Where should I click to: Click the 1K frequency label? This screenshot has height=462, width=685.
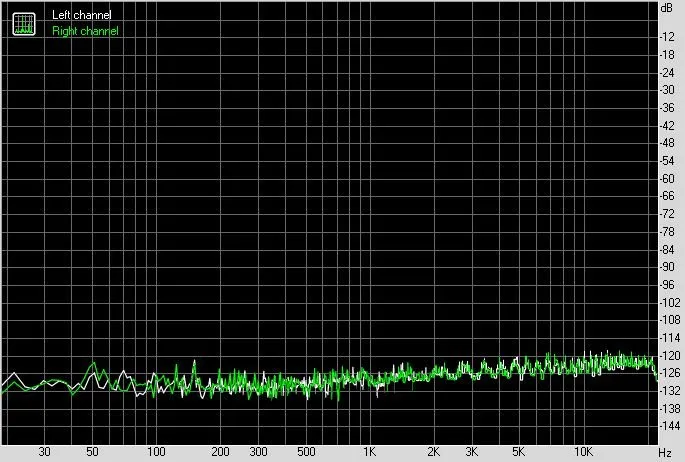pos(370,452)
